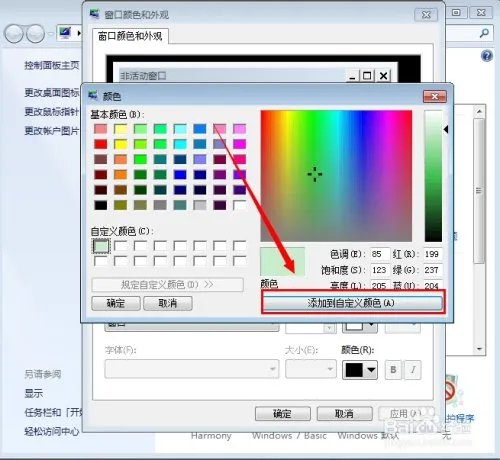Click the luminance slider triangle marker
Viewport: 500px width, 460px height.
point(445,129)
